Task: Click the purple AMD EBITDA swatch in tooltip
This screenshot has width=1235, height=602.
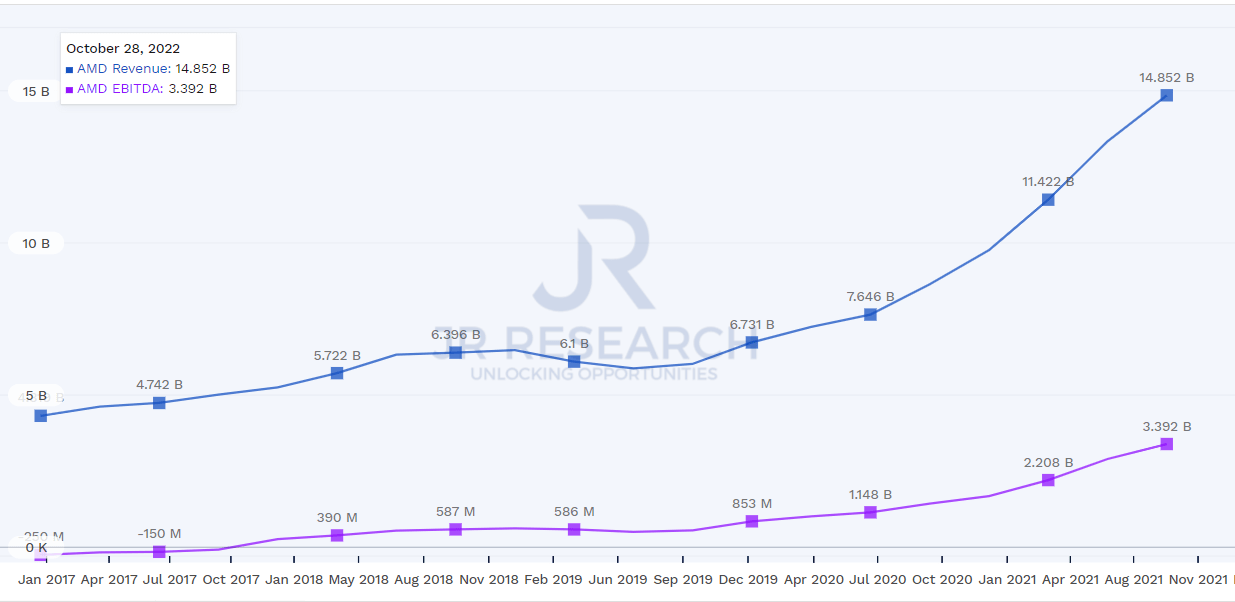Action: (69, 90)
